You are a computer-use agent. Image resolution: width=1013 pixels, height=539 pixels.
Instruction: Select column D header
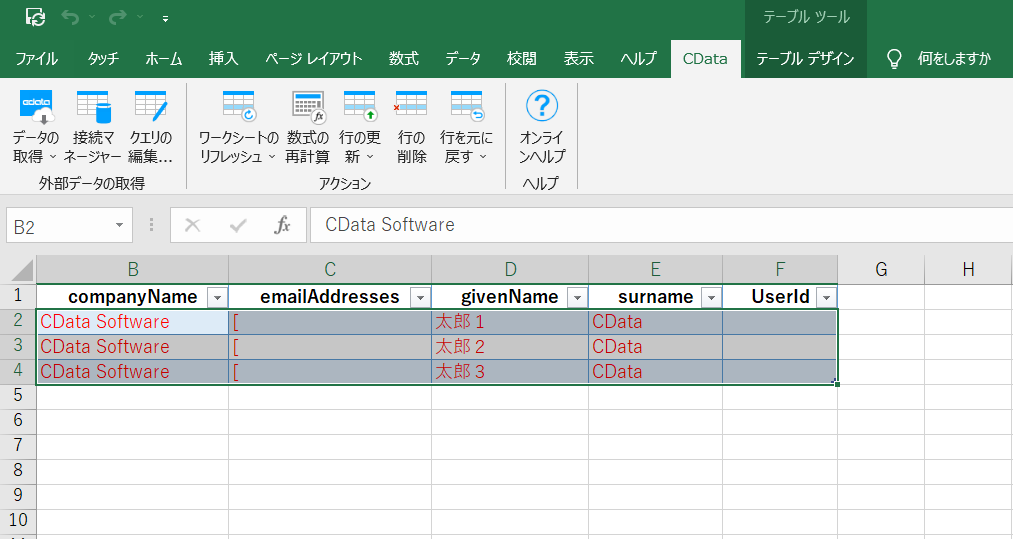coord(510,270)
